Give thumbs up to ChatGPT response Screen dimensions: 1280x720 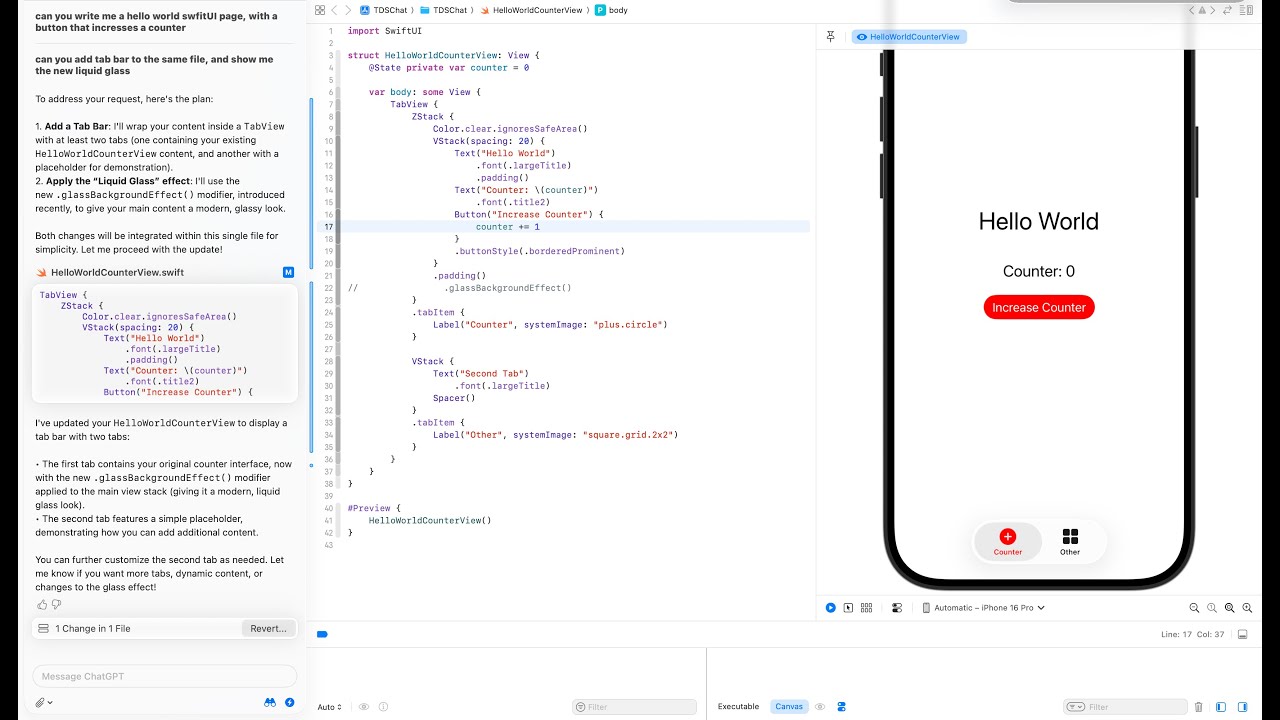pos(42,605)
